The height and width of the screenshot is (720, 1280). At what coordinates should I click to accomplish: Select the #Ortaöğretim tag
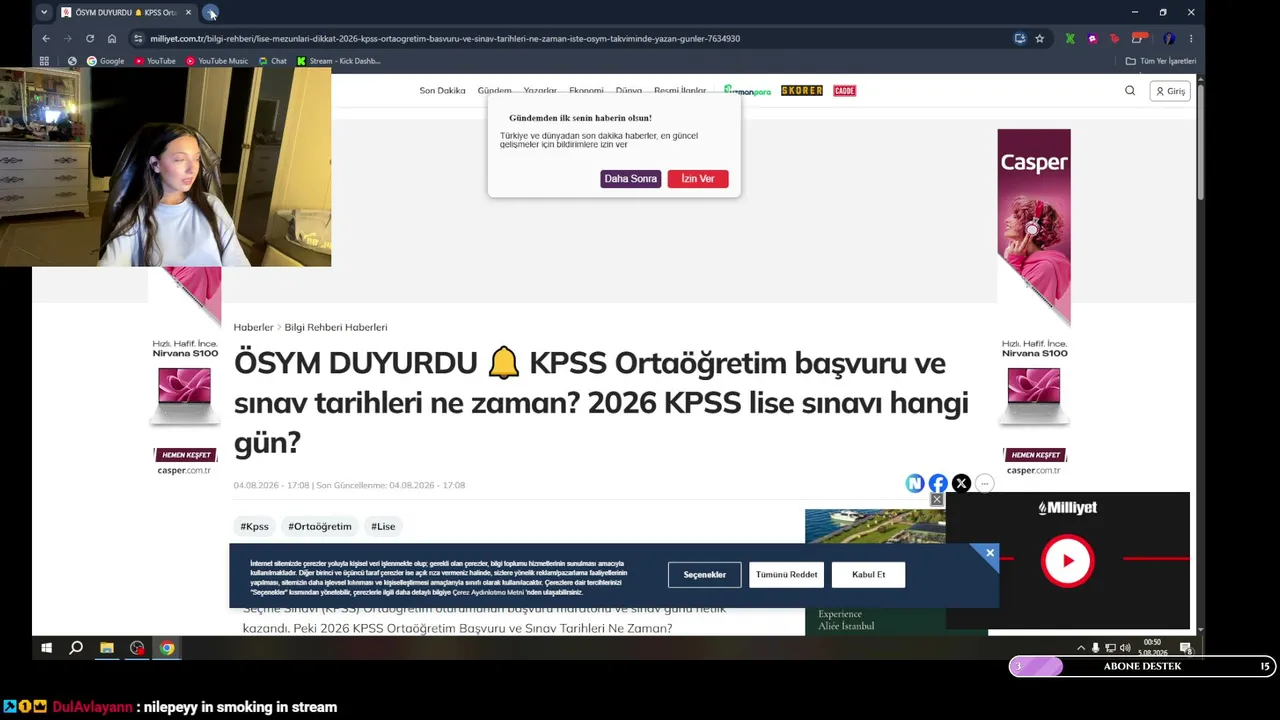320,526
